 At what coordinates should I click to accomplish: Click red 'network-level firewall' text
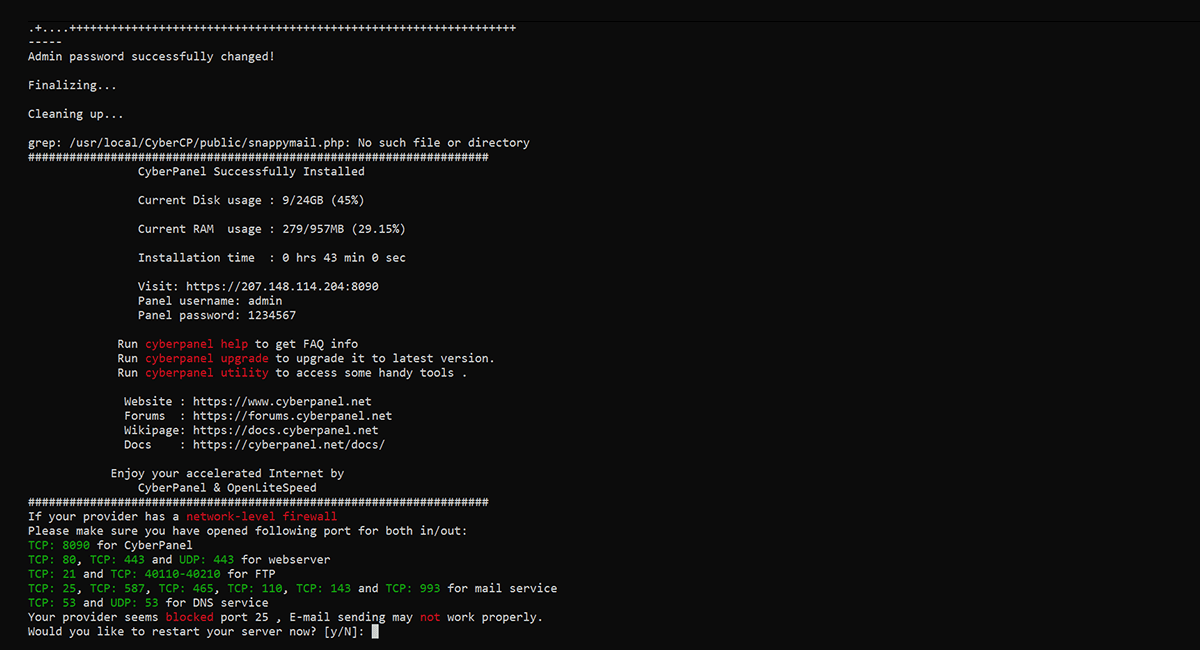[261, 517]
